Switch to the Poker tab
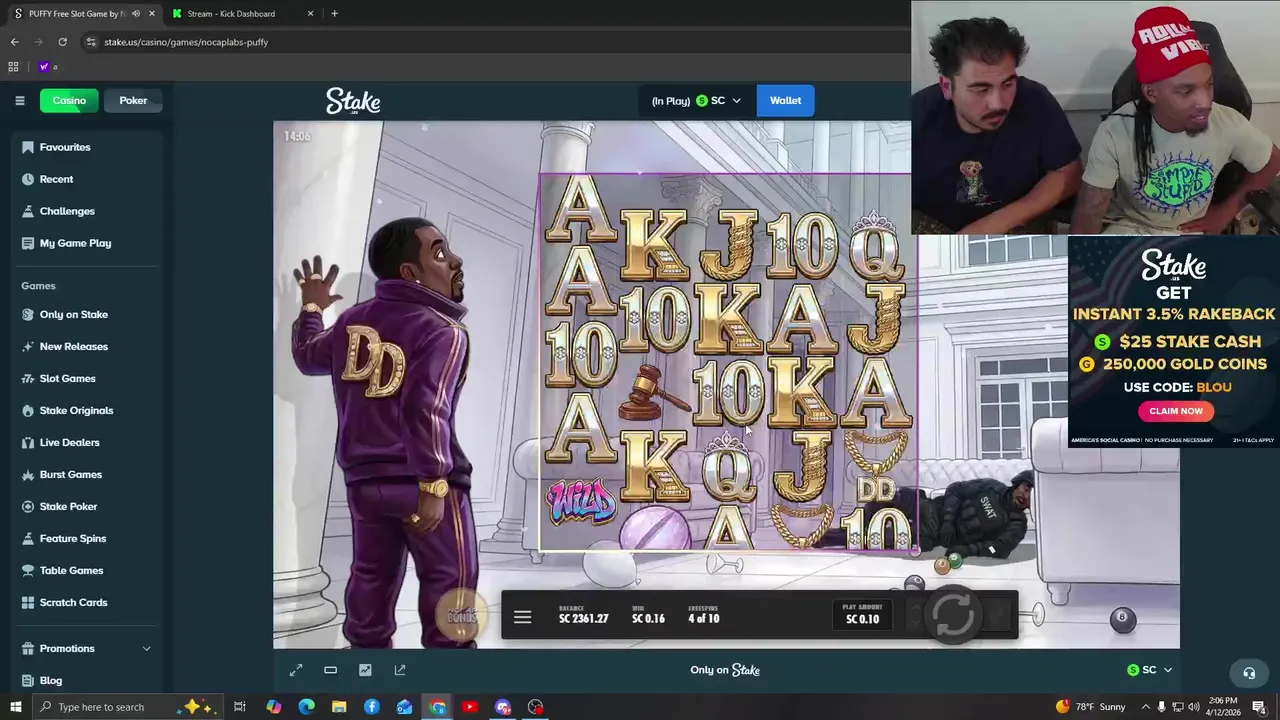This screenshot has width=1280, height=720. [x=133, y=100]
